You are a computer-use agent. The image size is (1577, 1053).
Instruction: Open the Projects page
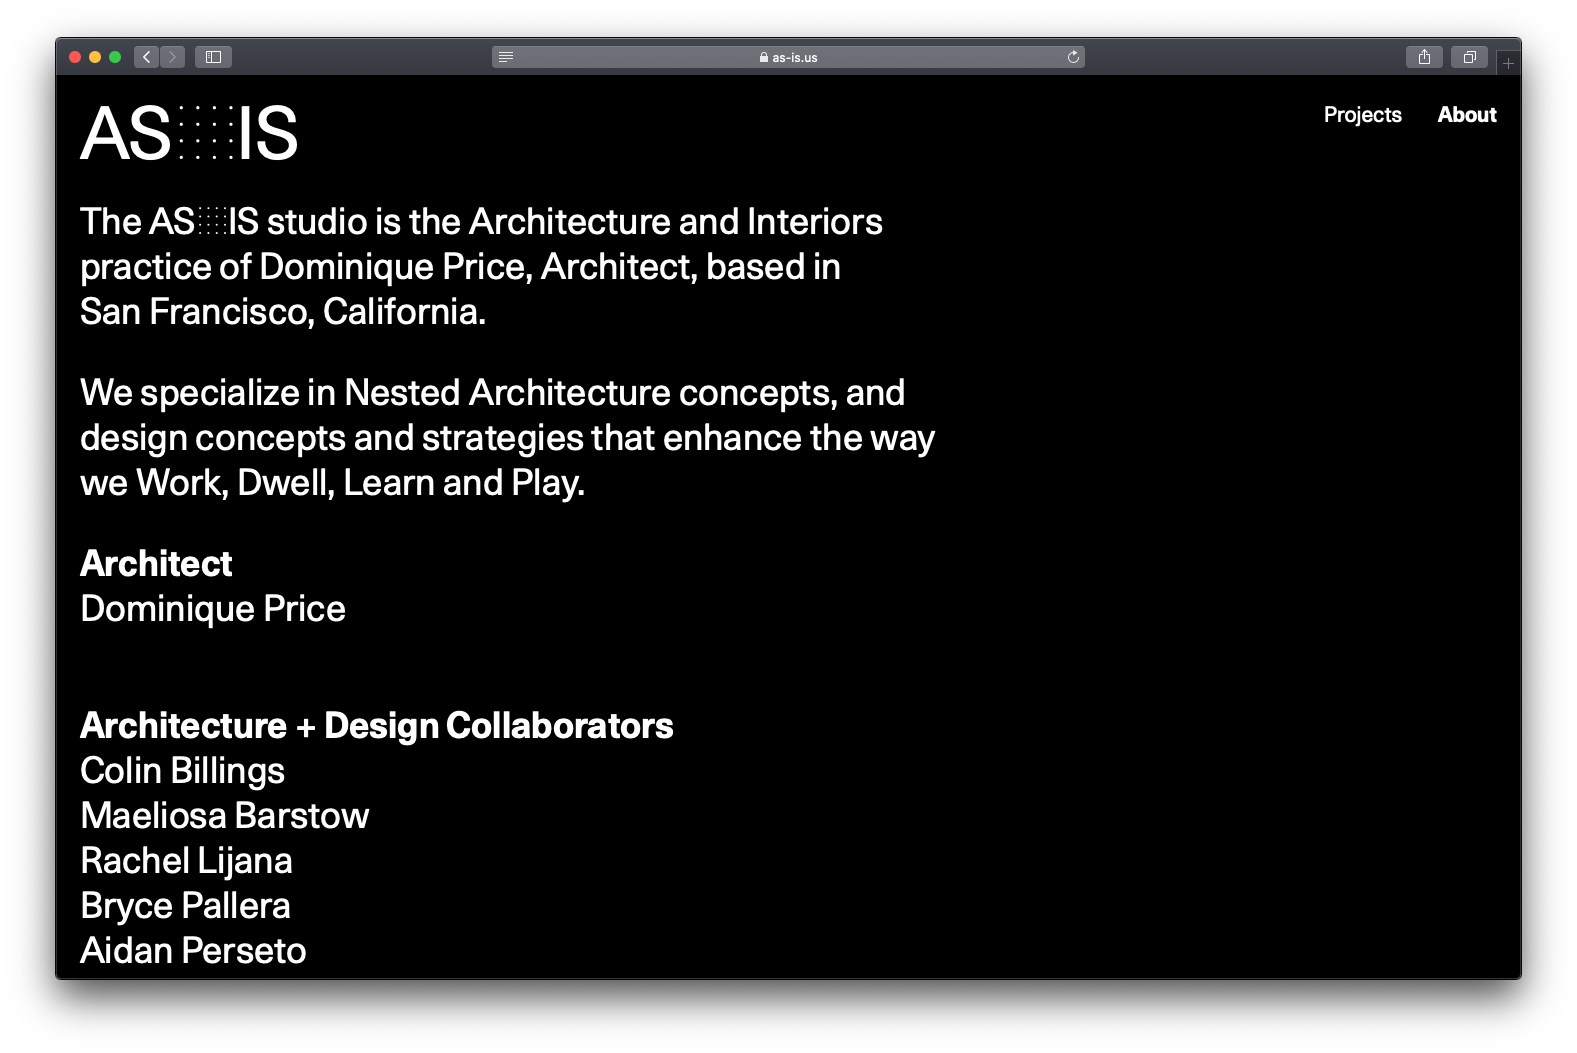tap(1362, 115)
